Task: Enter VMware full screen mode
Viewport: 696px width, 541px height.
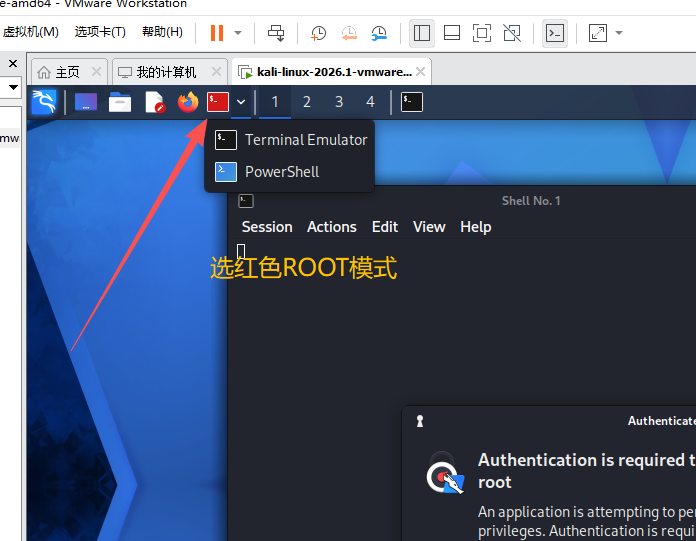Action: [482, 33]
